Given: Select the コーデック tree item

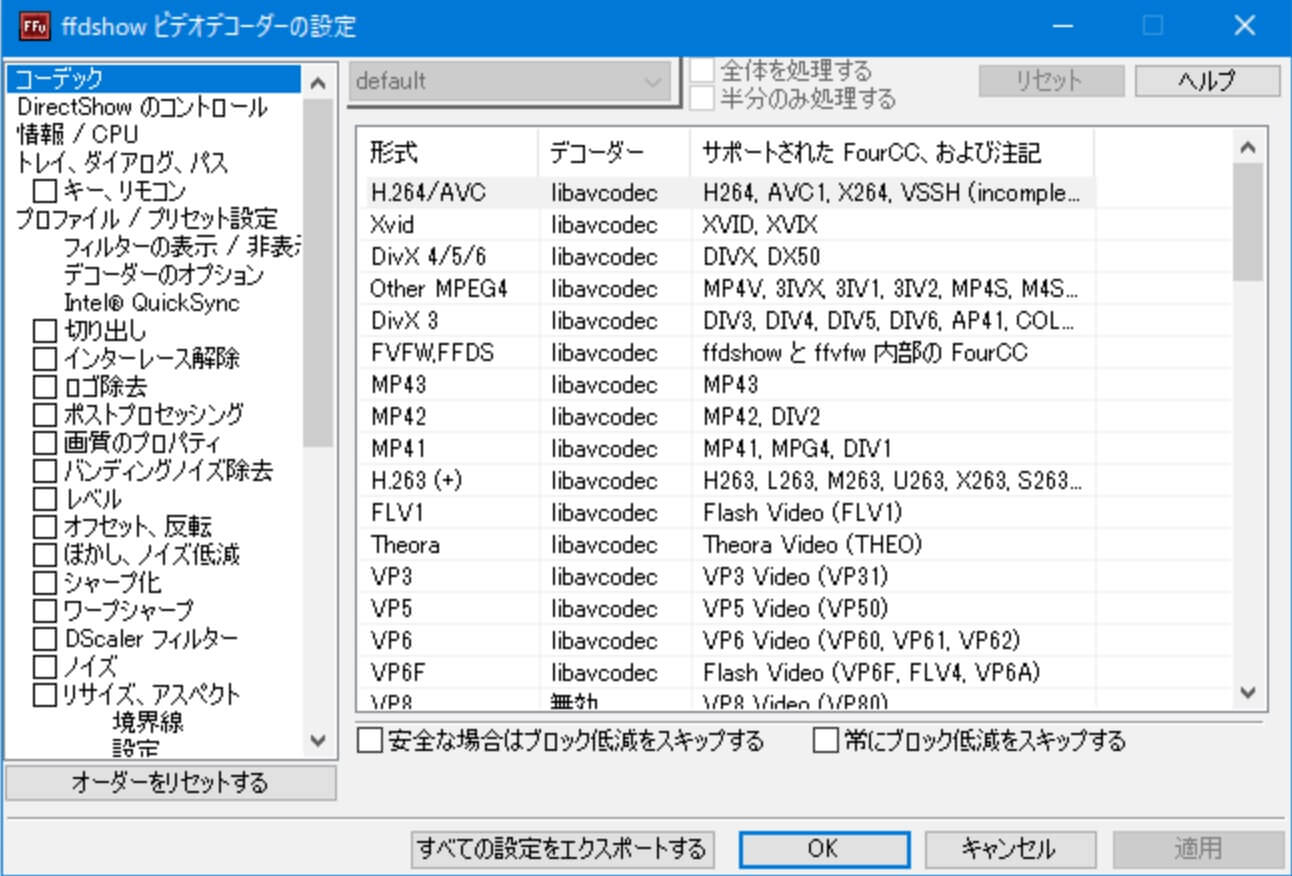Looking at the screenshot, I should coord(152,79).
